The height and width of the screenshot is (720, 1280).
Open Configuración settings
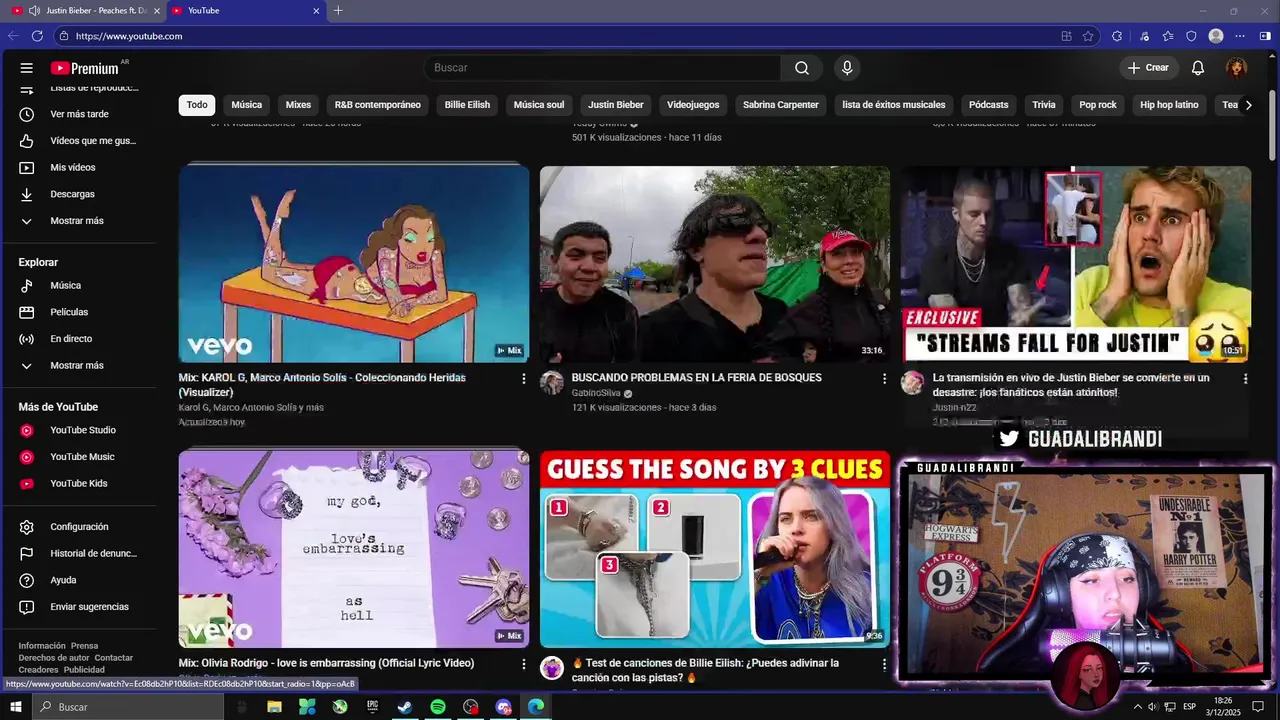78,527
